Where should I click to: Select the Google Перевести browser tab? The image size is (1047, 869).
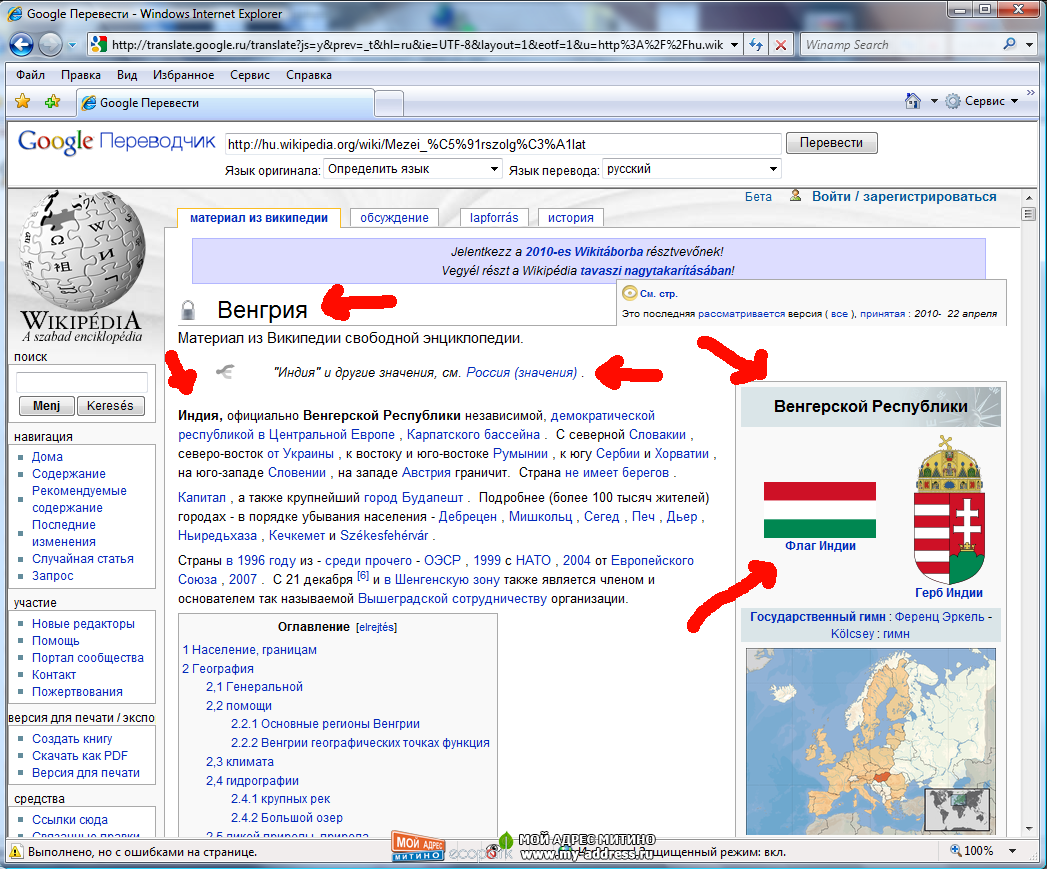[224, 103]
